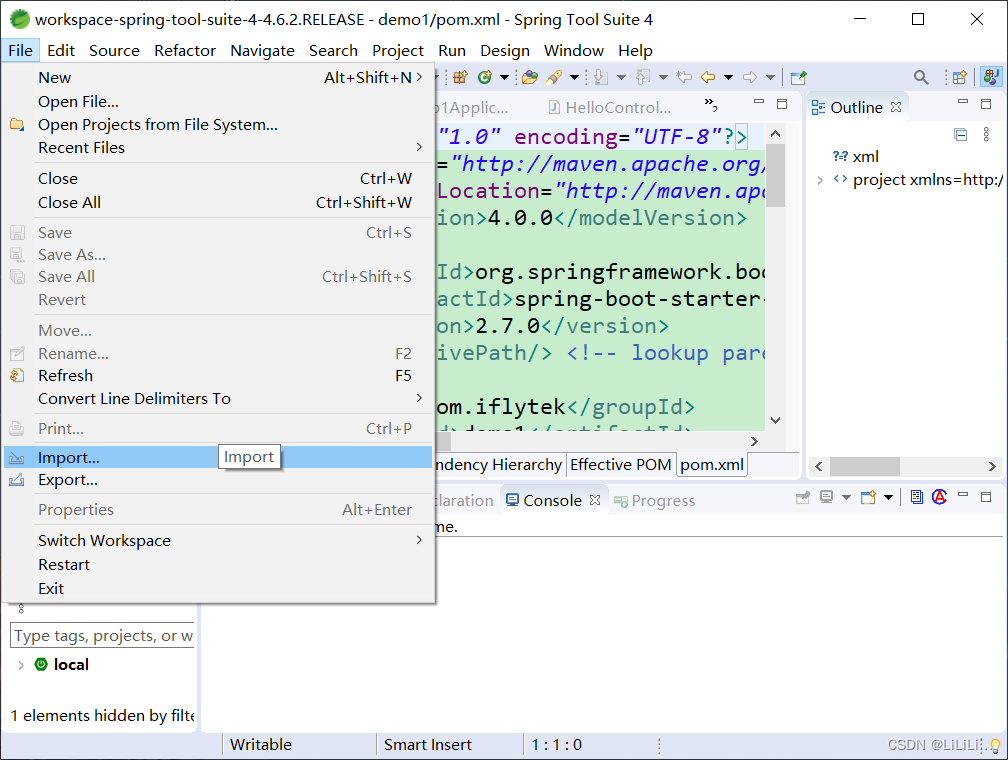This screenshot has width=1008, height=760.
Task: Open the Run menu
Action: click(x=452, y=51)
